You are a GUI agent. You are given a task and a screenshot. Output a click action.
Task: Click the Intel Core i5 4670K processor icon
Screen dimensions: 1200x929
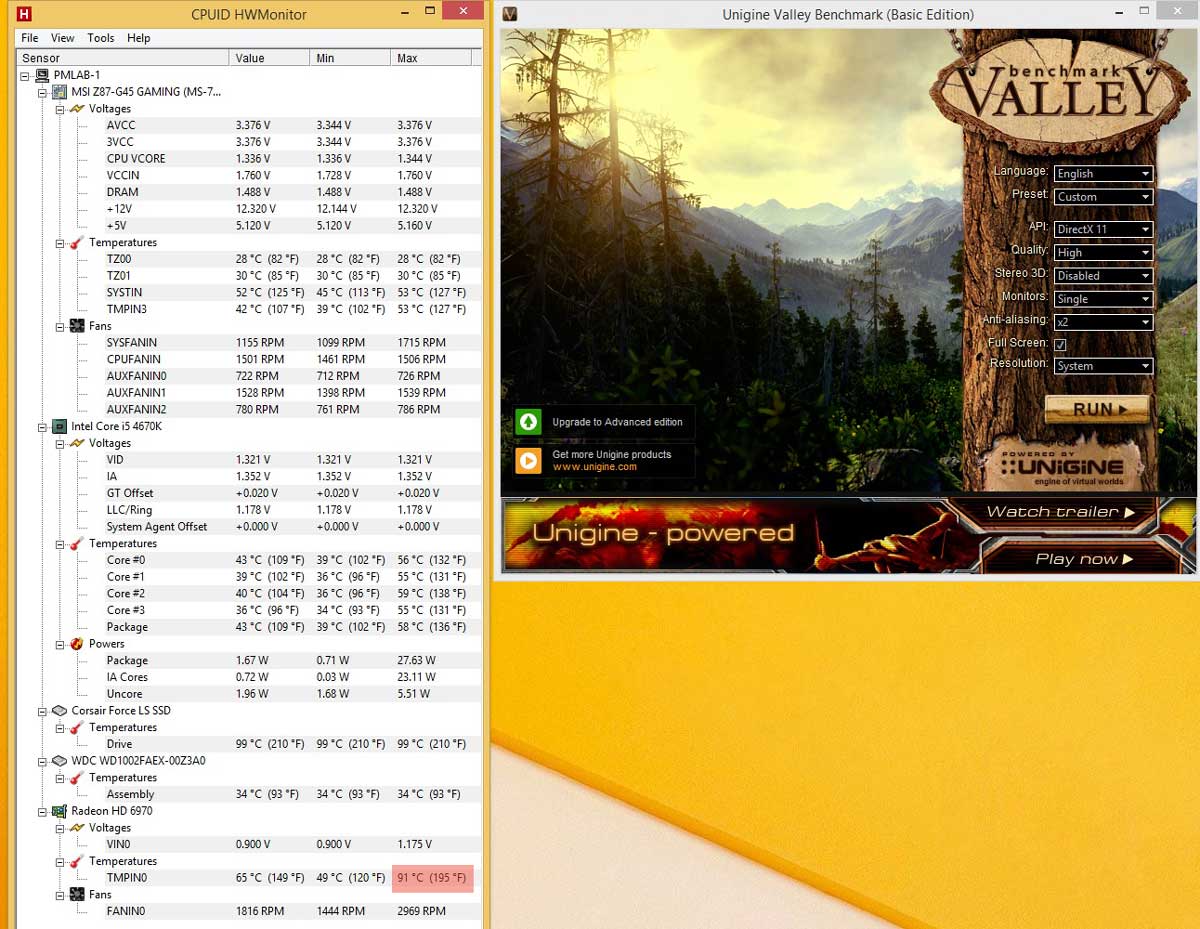tap(59, 426)
